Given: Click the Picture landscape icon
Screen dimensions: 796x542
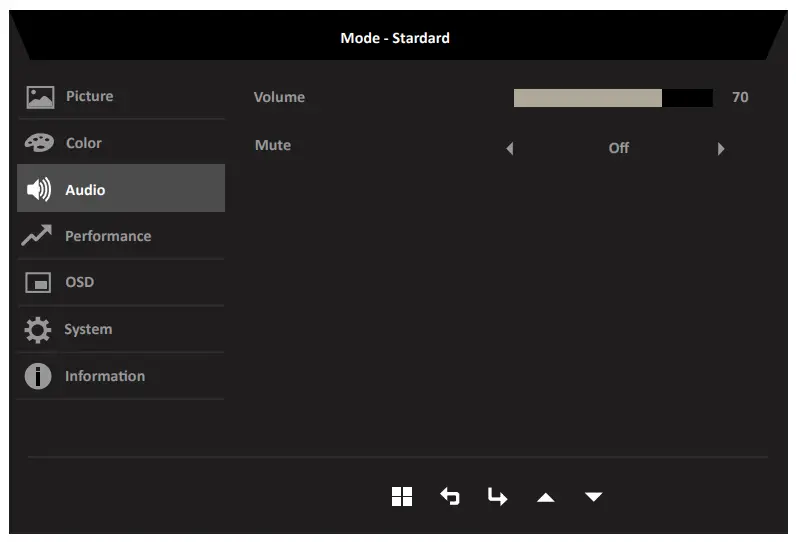Looking at the screenshot, I should tap(40, 97).
